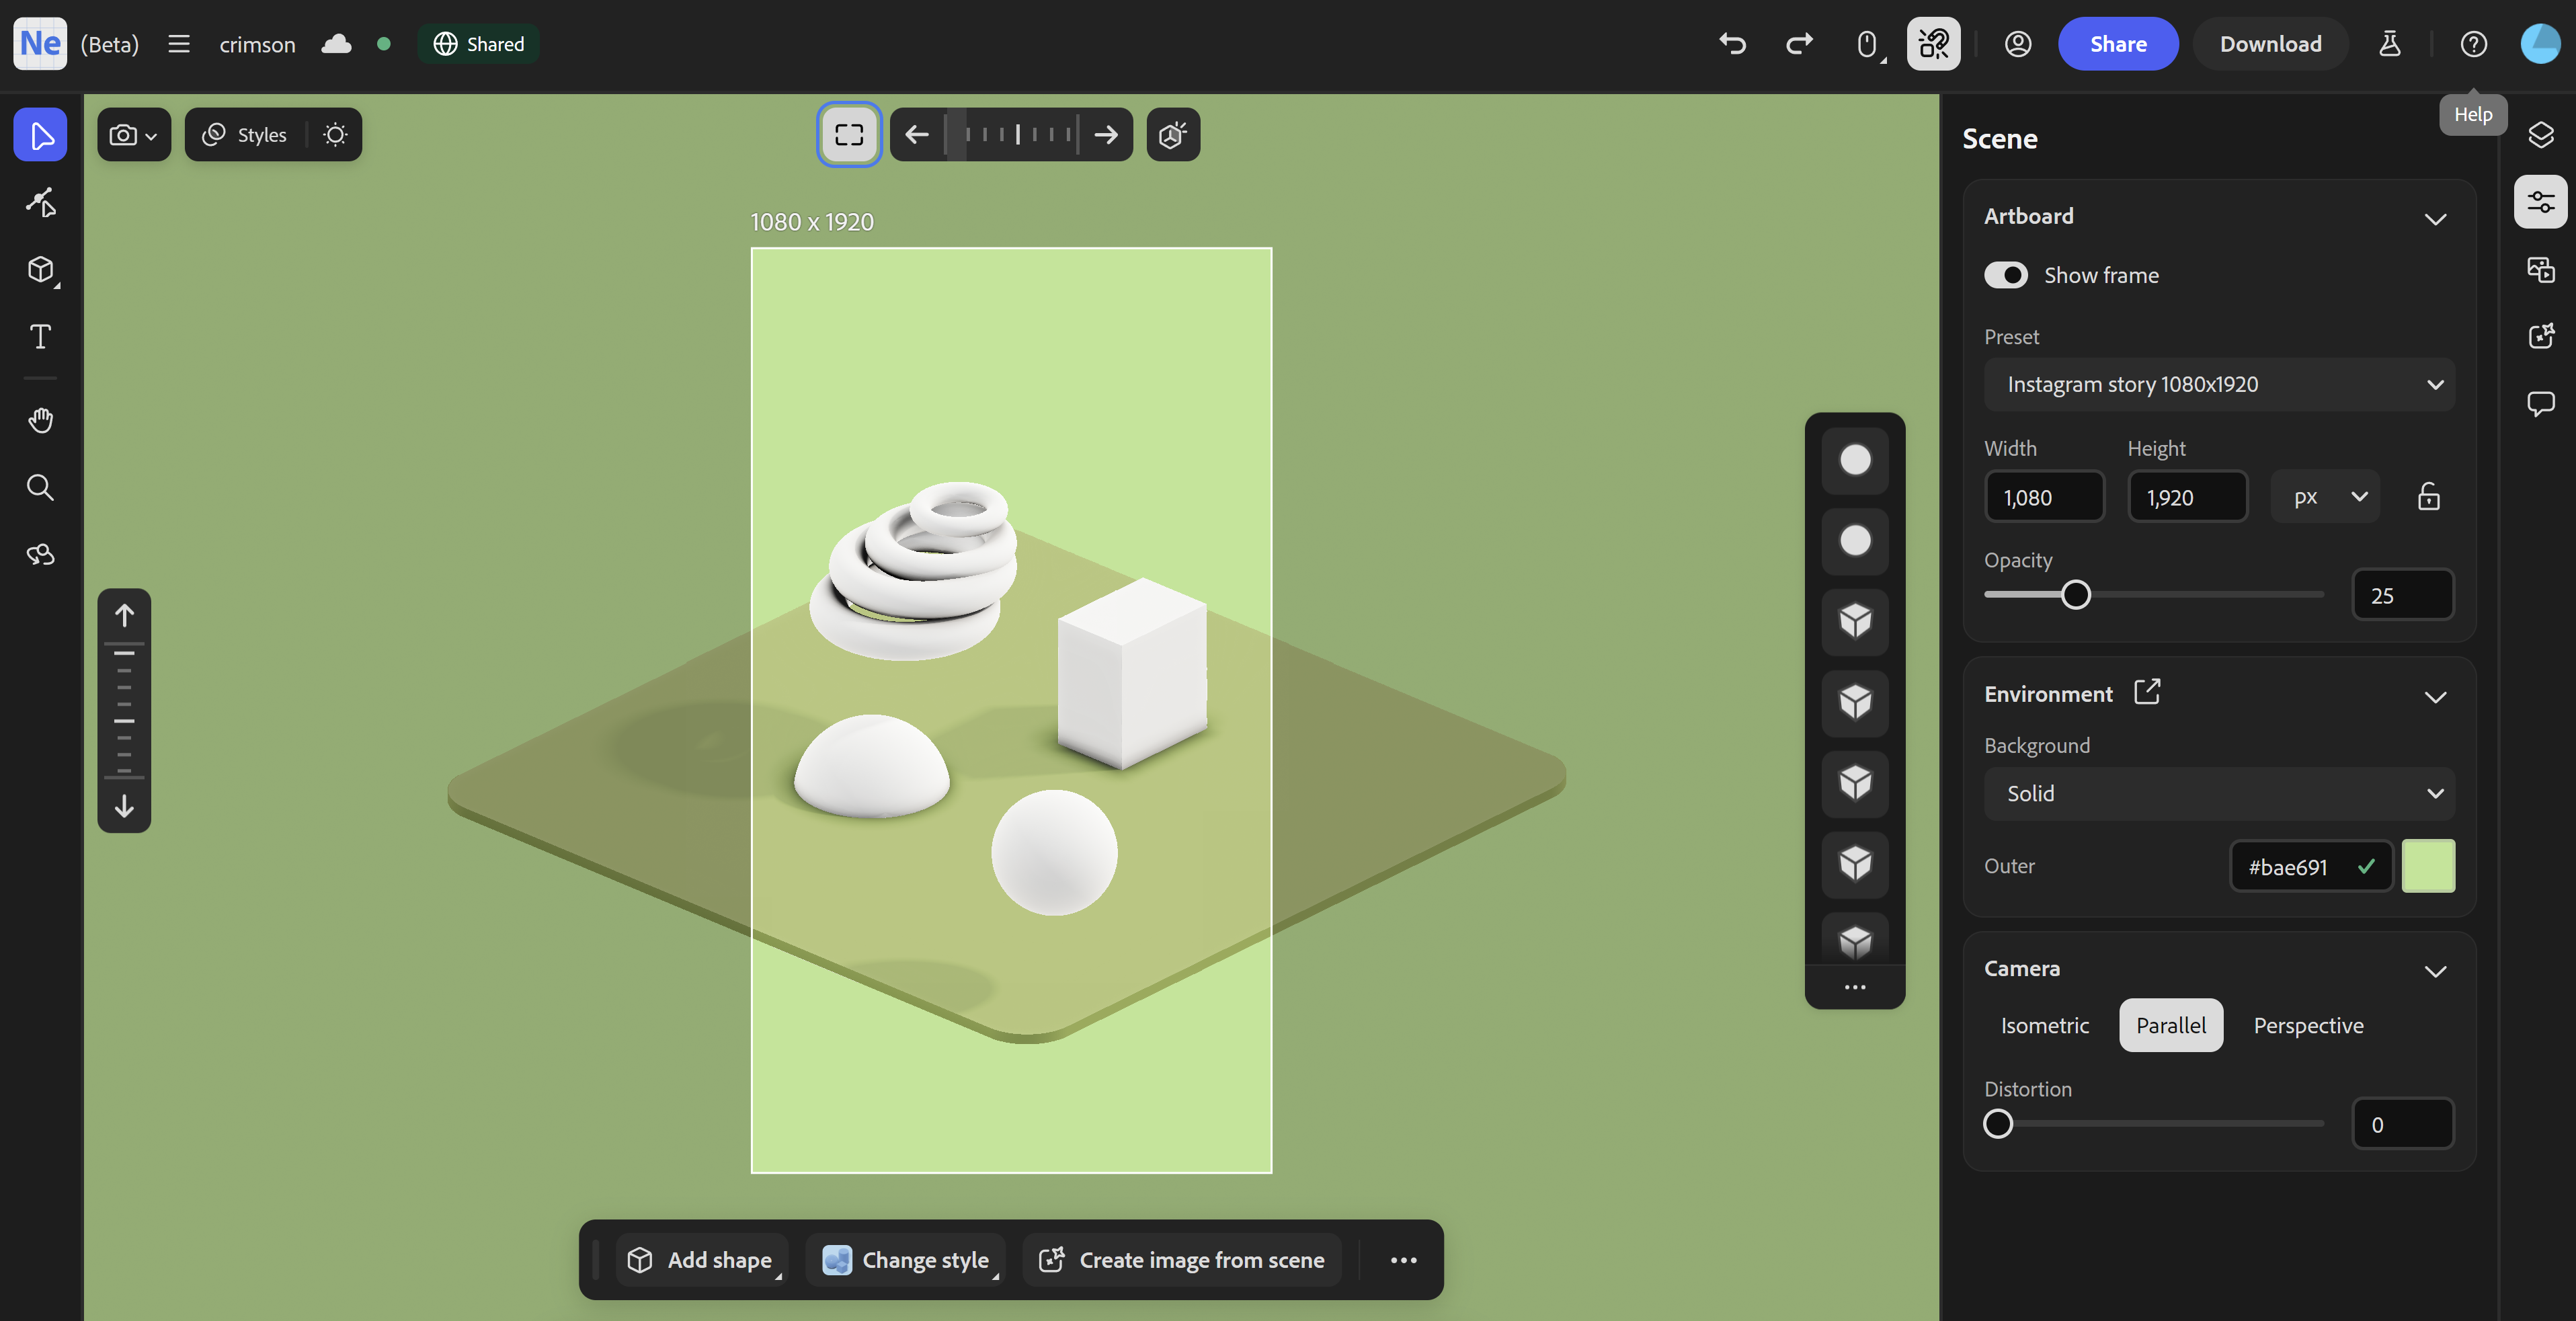Select the direct selection pen tool
Viewport: 2576px width, 1321px height.
tap(40, 202)
